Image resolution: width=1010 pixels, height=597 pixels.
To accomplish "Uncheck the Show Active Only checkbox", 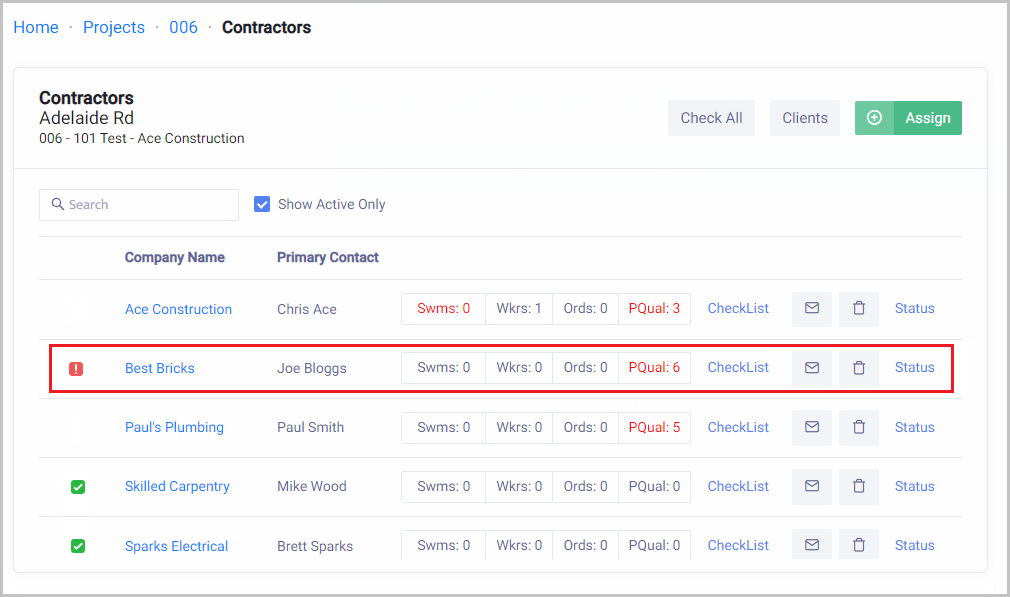I will [x=262, y=204].
